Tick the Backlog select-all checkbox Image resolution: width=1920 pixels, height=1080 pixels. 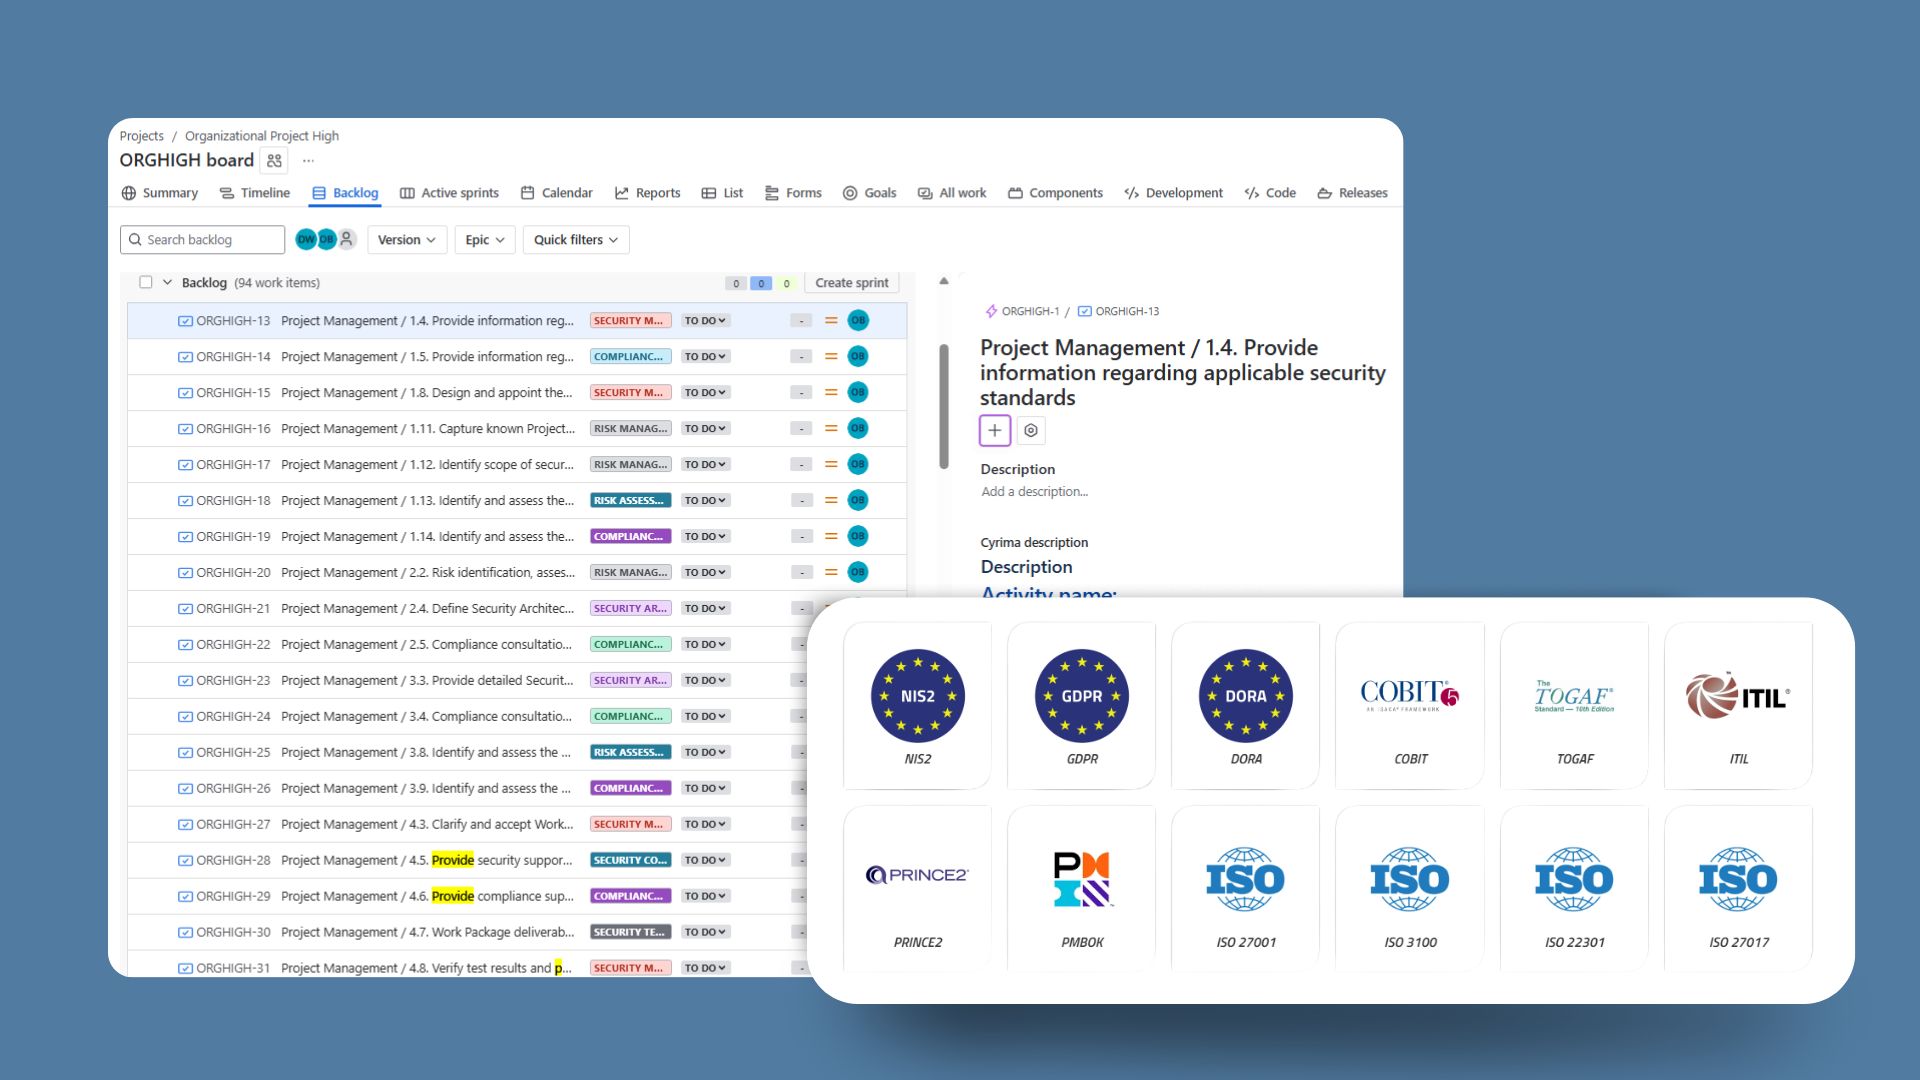146,283
